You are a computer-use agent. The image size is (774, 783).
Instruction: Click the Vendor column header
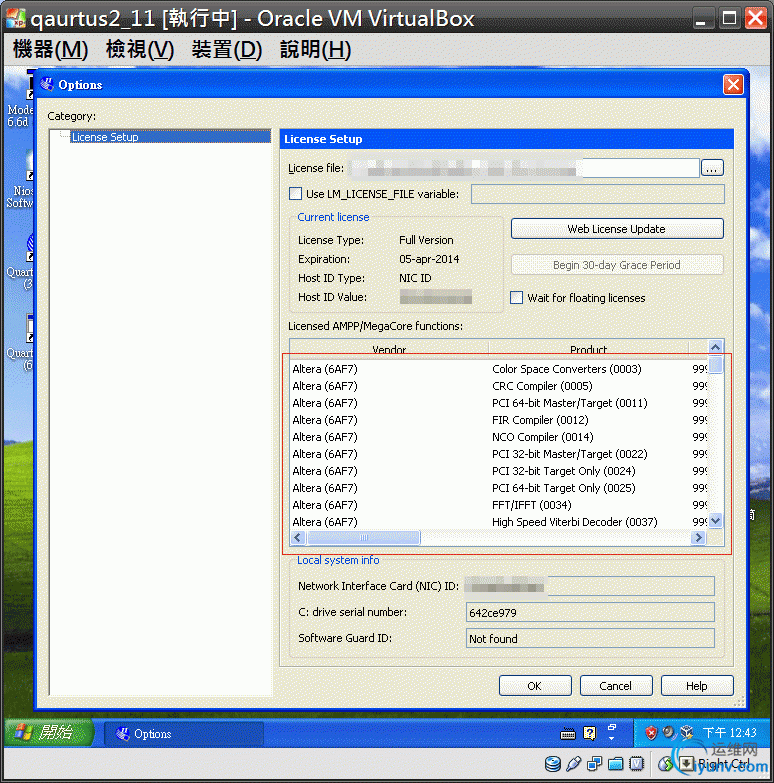tap(389, 349)
